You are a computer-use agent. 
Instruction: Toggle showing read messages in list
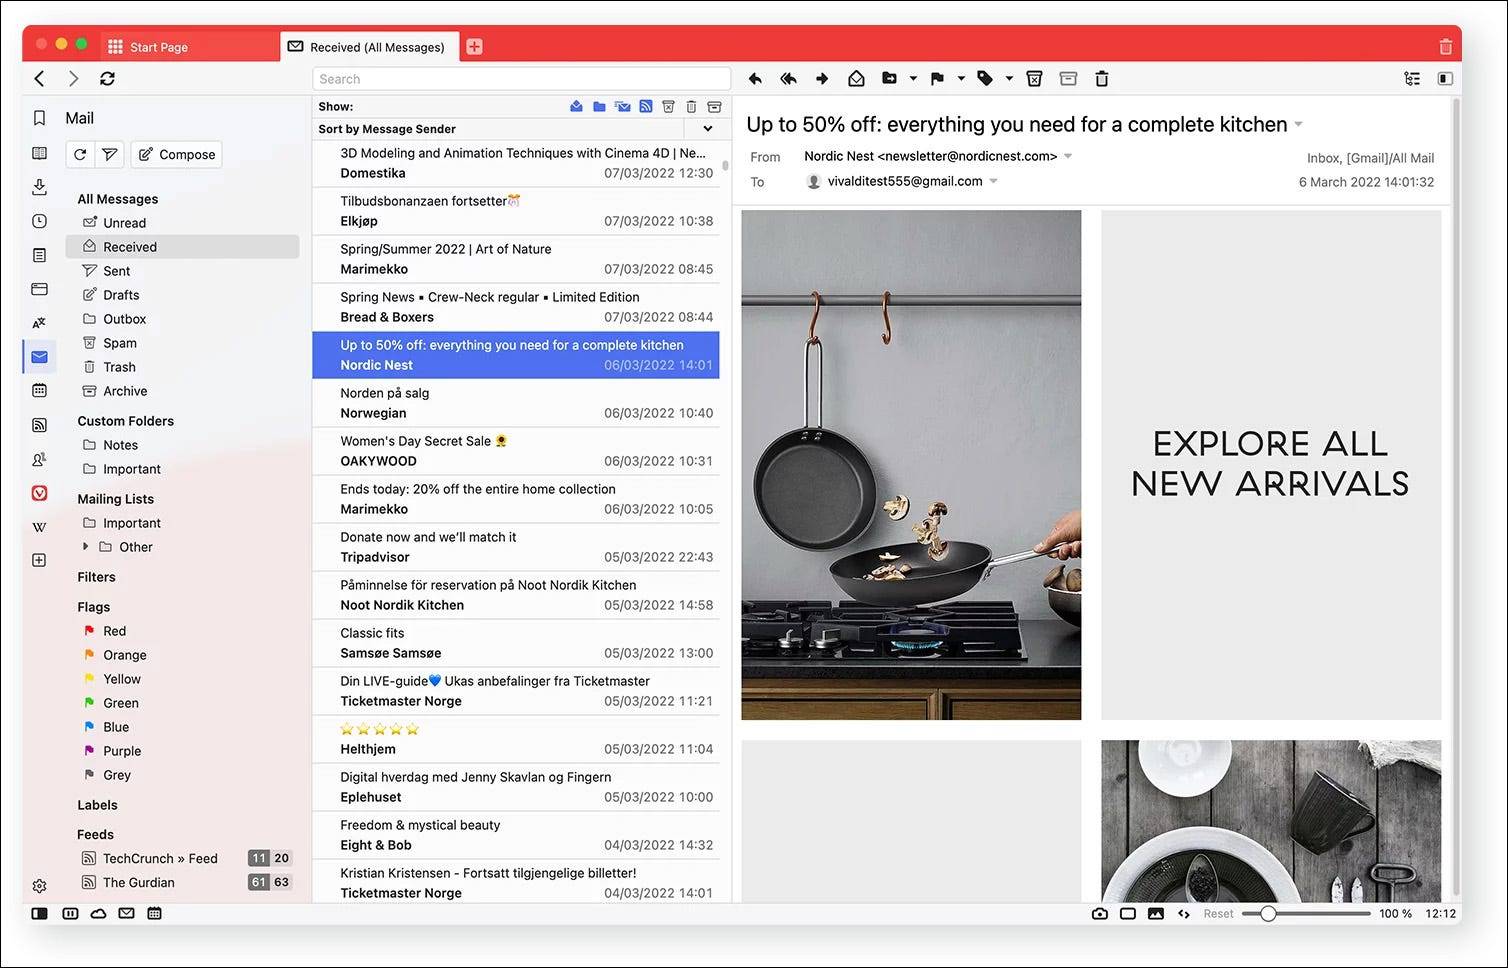coord(576,106)
